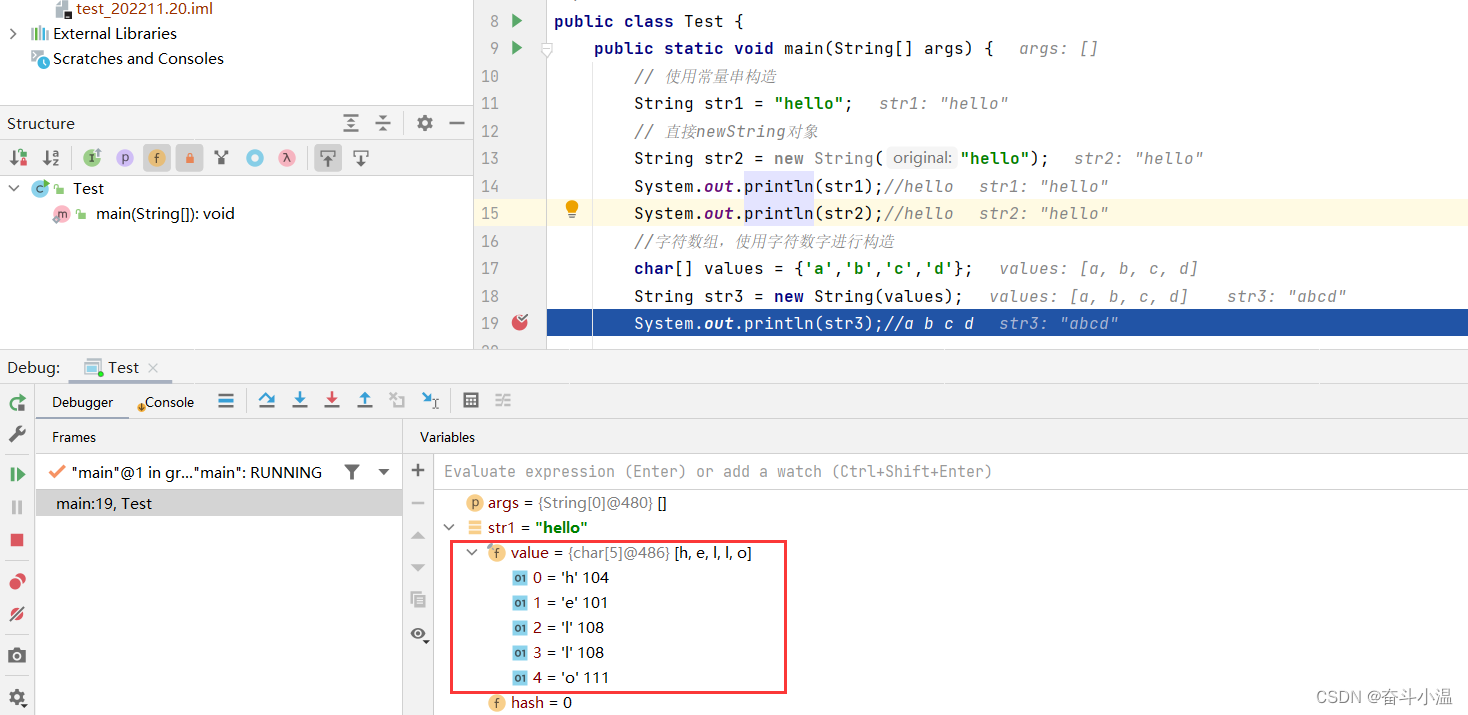
Task: Expand External Libraries in project tree
Action: point(13,33)
